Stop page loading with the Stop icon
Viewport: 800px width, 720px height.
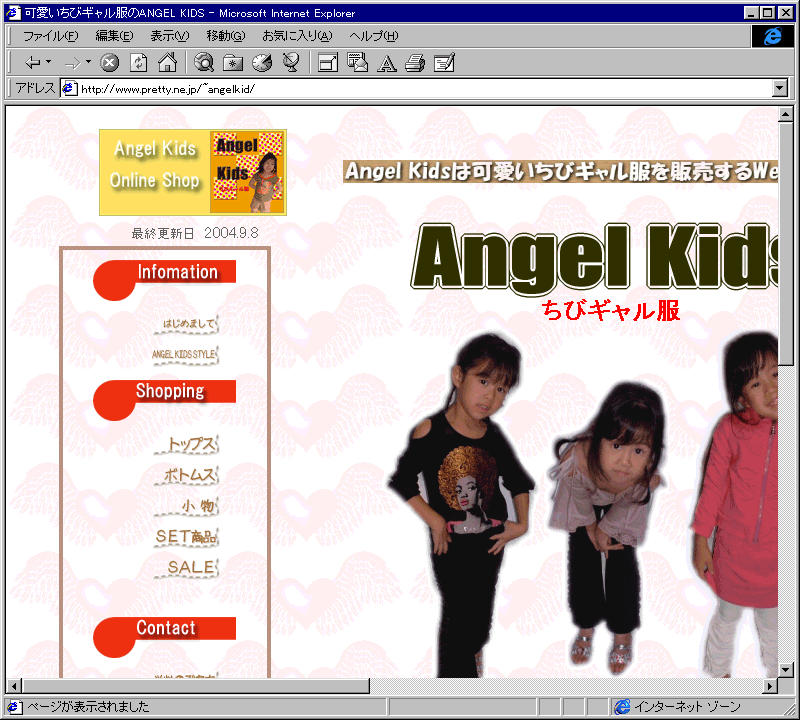click(x=109, y=63)
